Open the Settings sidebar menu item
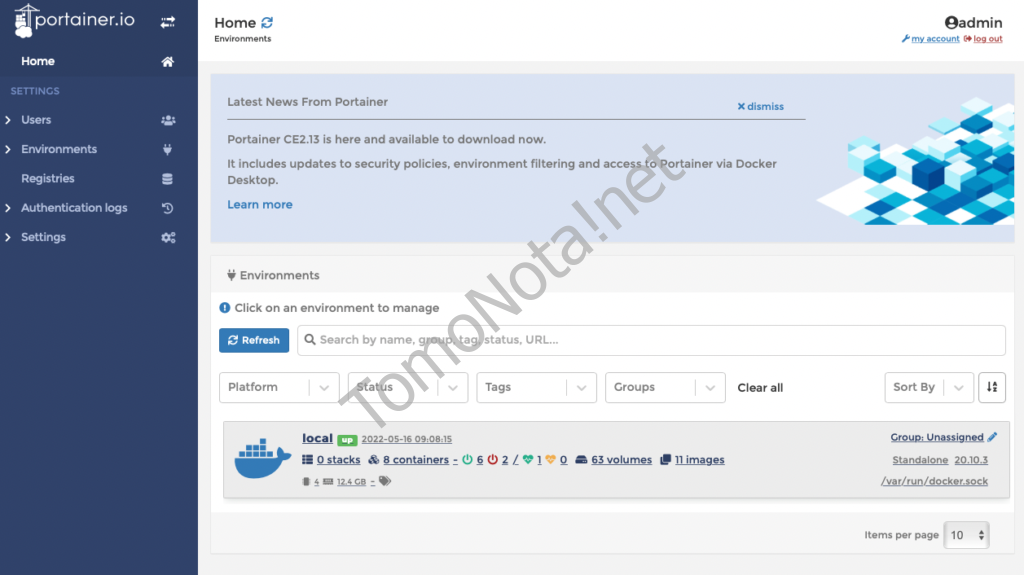This screenshot has height=575, width=1024. [43, 238]
